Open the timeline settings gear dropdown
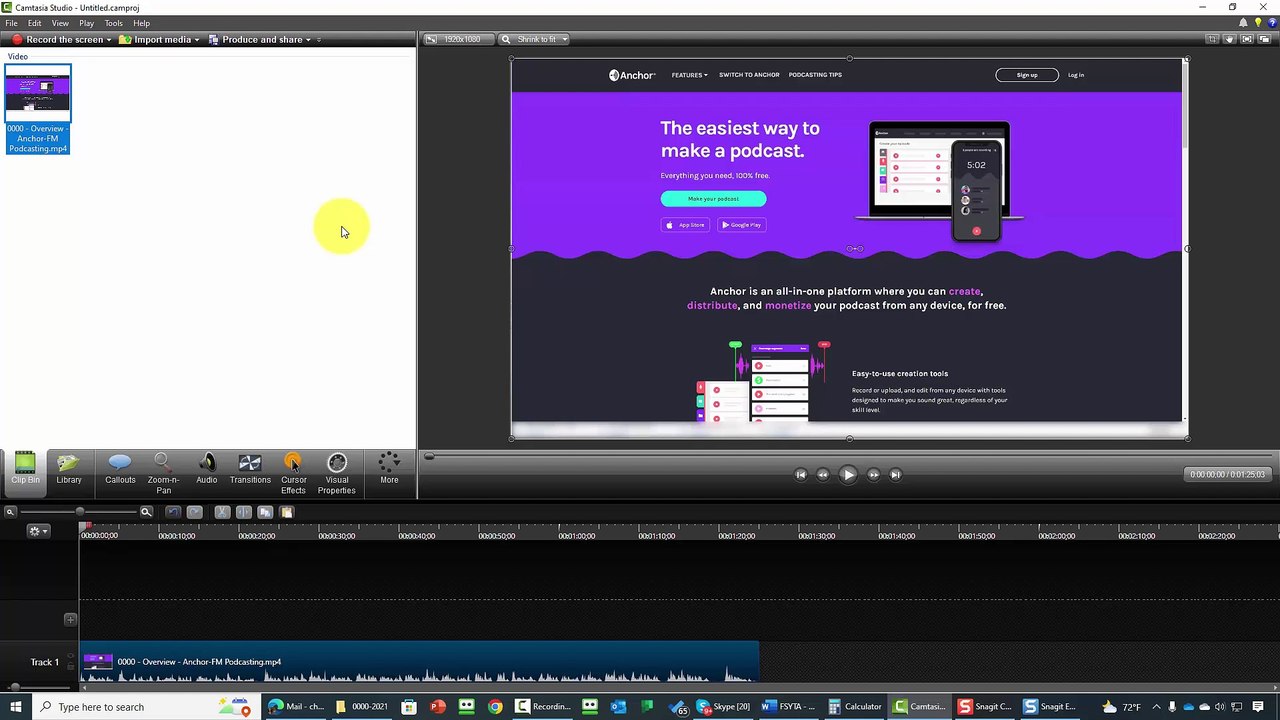1280x720 pixels. 38,531
